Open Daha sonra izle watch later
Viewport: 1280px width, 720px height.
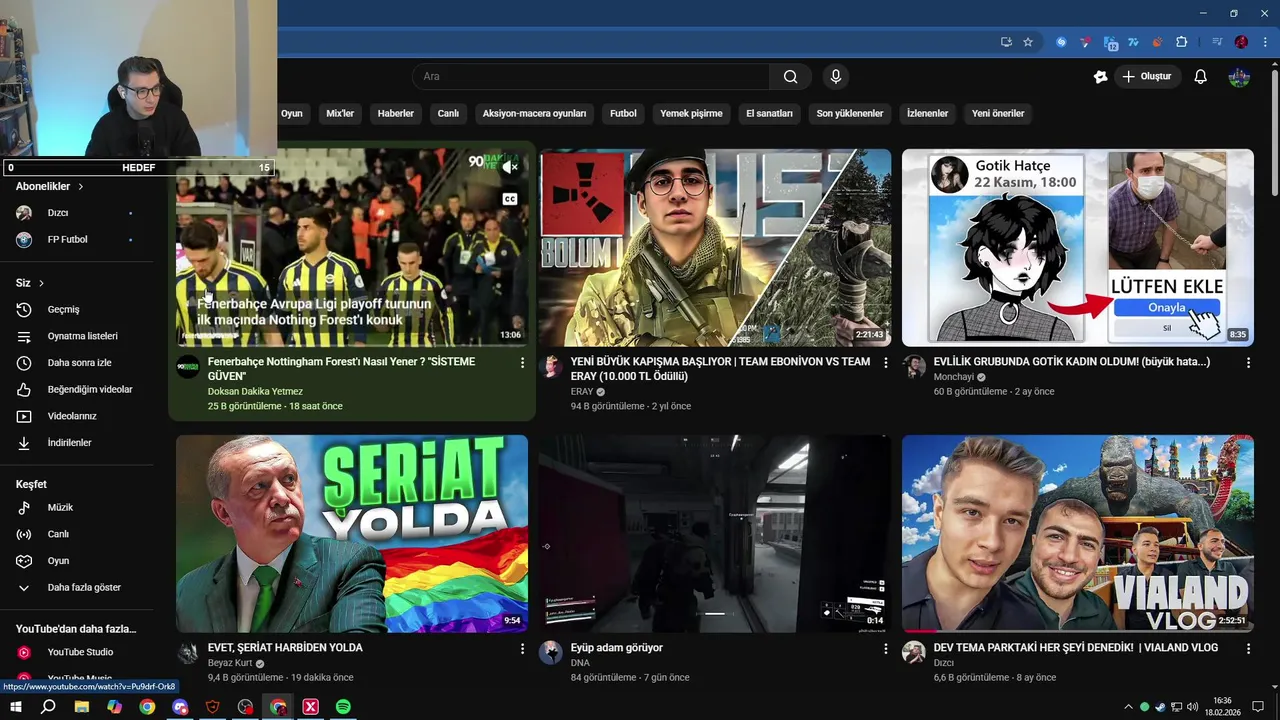[x=80, y=363]
